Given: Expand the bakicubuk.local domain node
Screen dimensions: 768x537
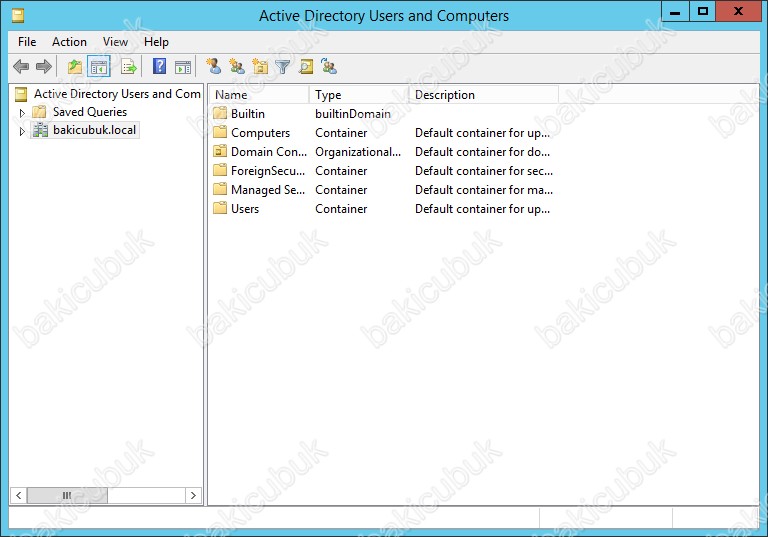Looking at the screenshot, I should (x=22, y=131).
